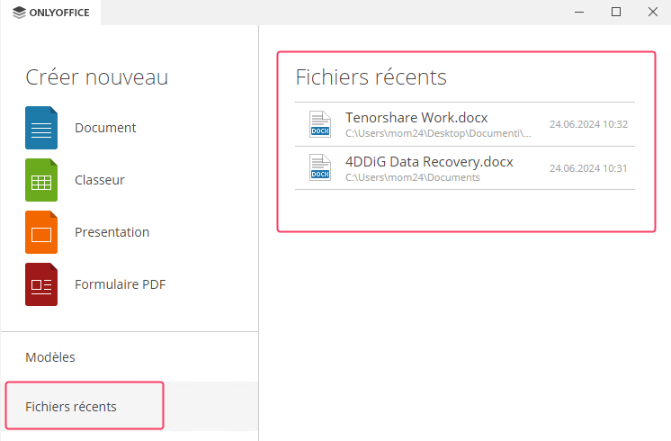
Task: Select the Formulaire PDF text label
Action: point(120,284)
